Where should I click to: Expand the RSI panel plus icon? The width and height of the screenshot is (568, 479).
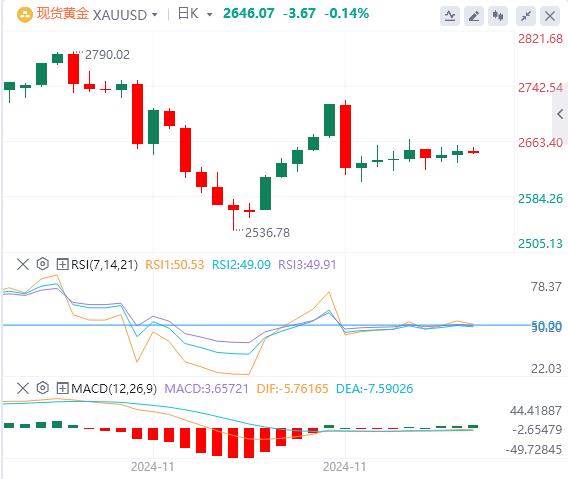[62, 264]
